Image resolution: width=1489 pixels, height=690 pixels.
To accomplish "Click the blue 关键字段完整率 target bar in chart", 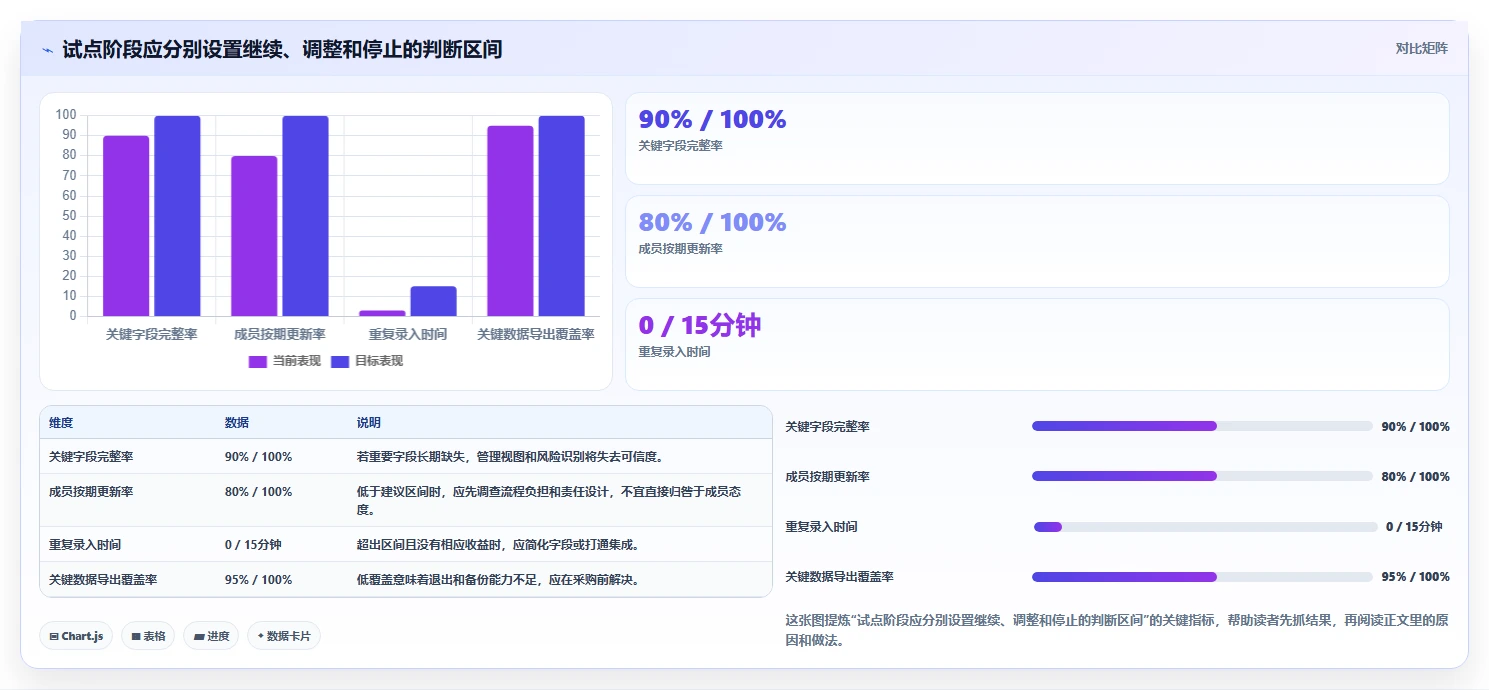I will [177, 216].
